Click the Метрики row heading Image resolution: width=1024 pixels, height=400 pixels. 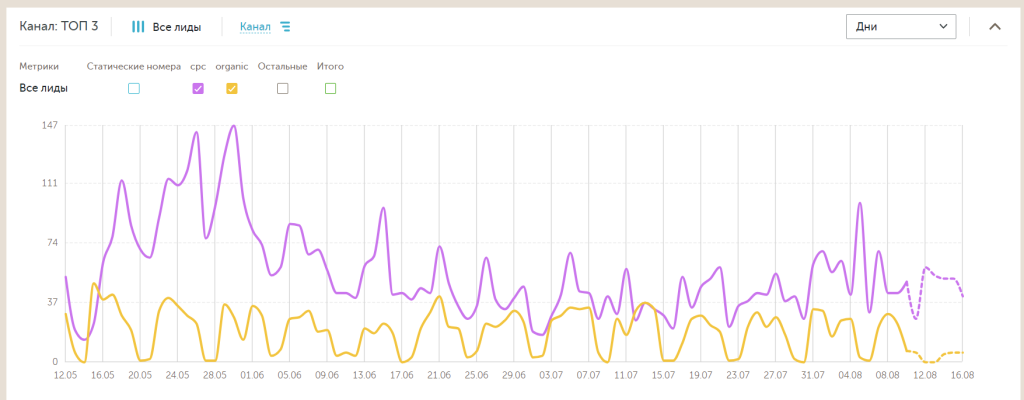click(x=39, y=67)
